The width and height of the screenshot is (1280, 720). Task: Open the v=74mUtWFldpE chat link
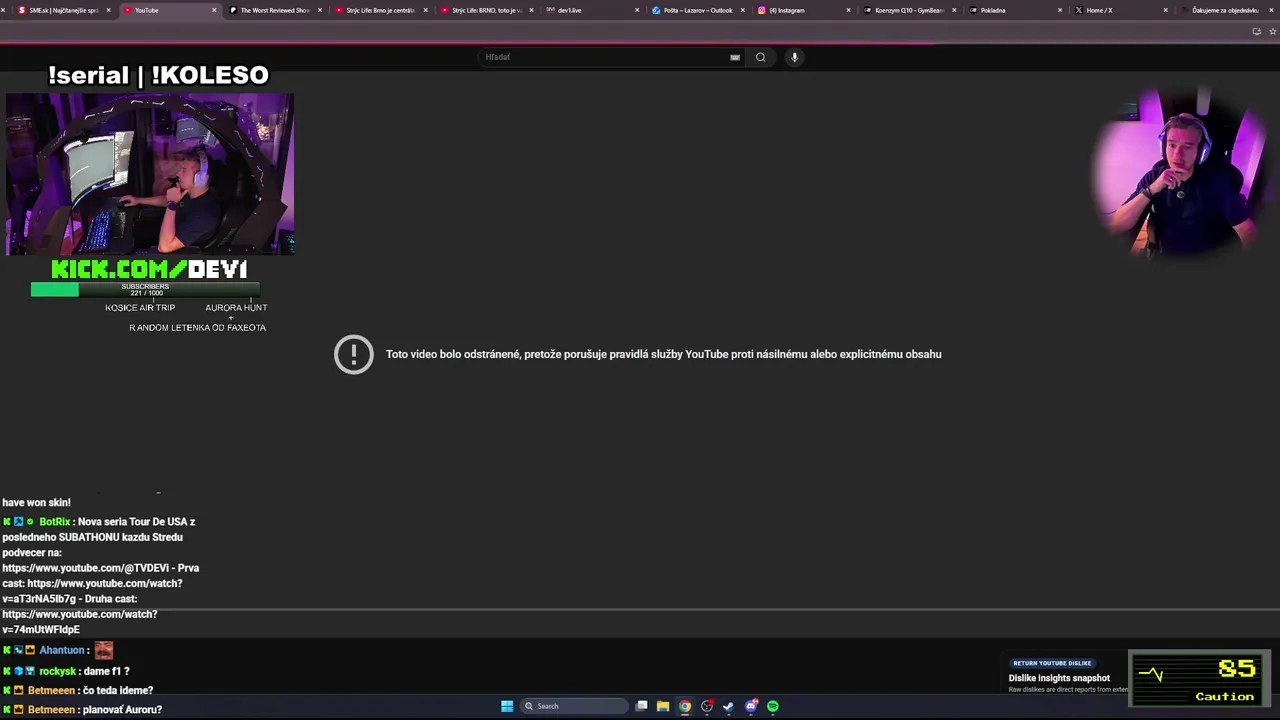[80, 622]
